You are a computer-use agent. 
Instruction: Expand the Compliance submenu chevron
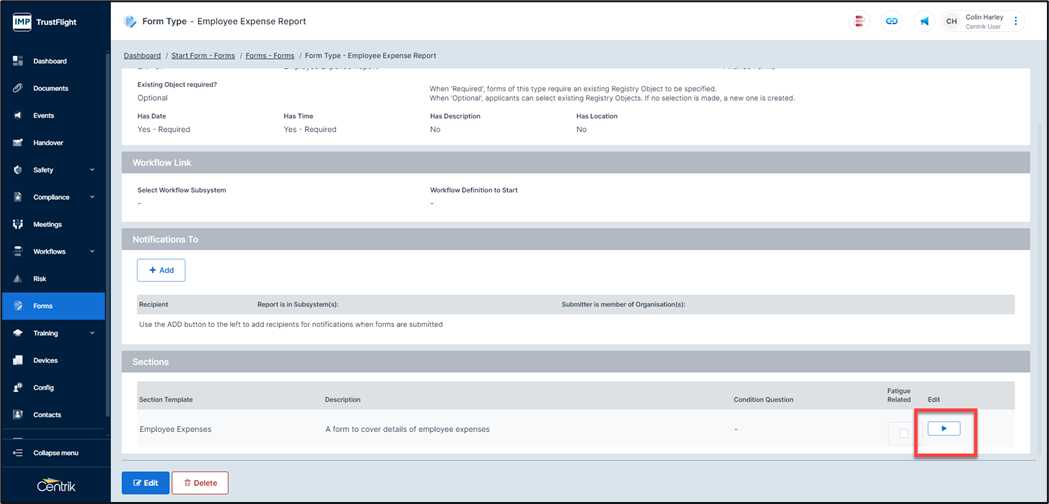[92, 197]
